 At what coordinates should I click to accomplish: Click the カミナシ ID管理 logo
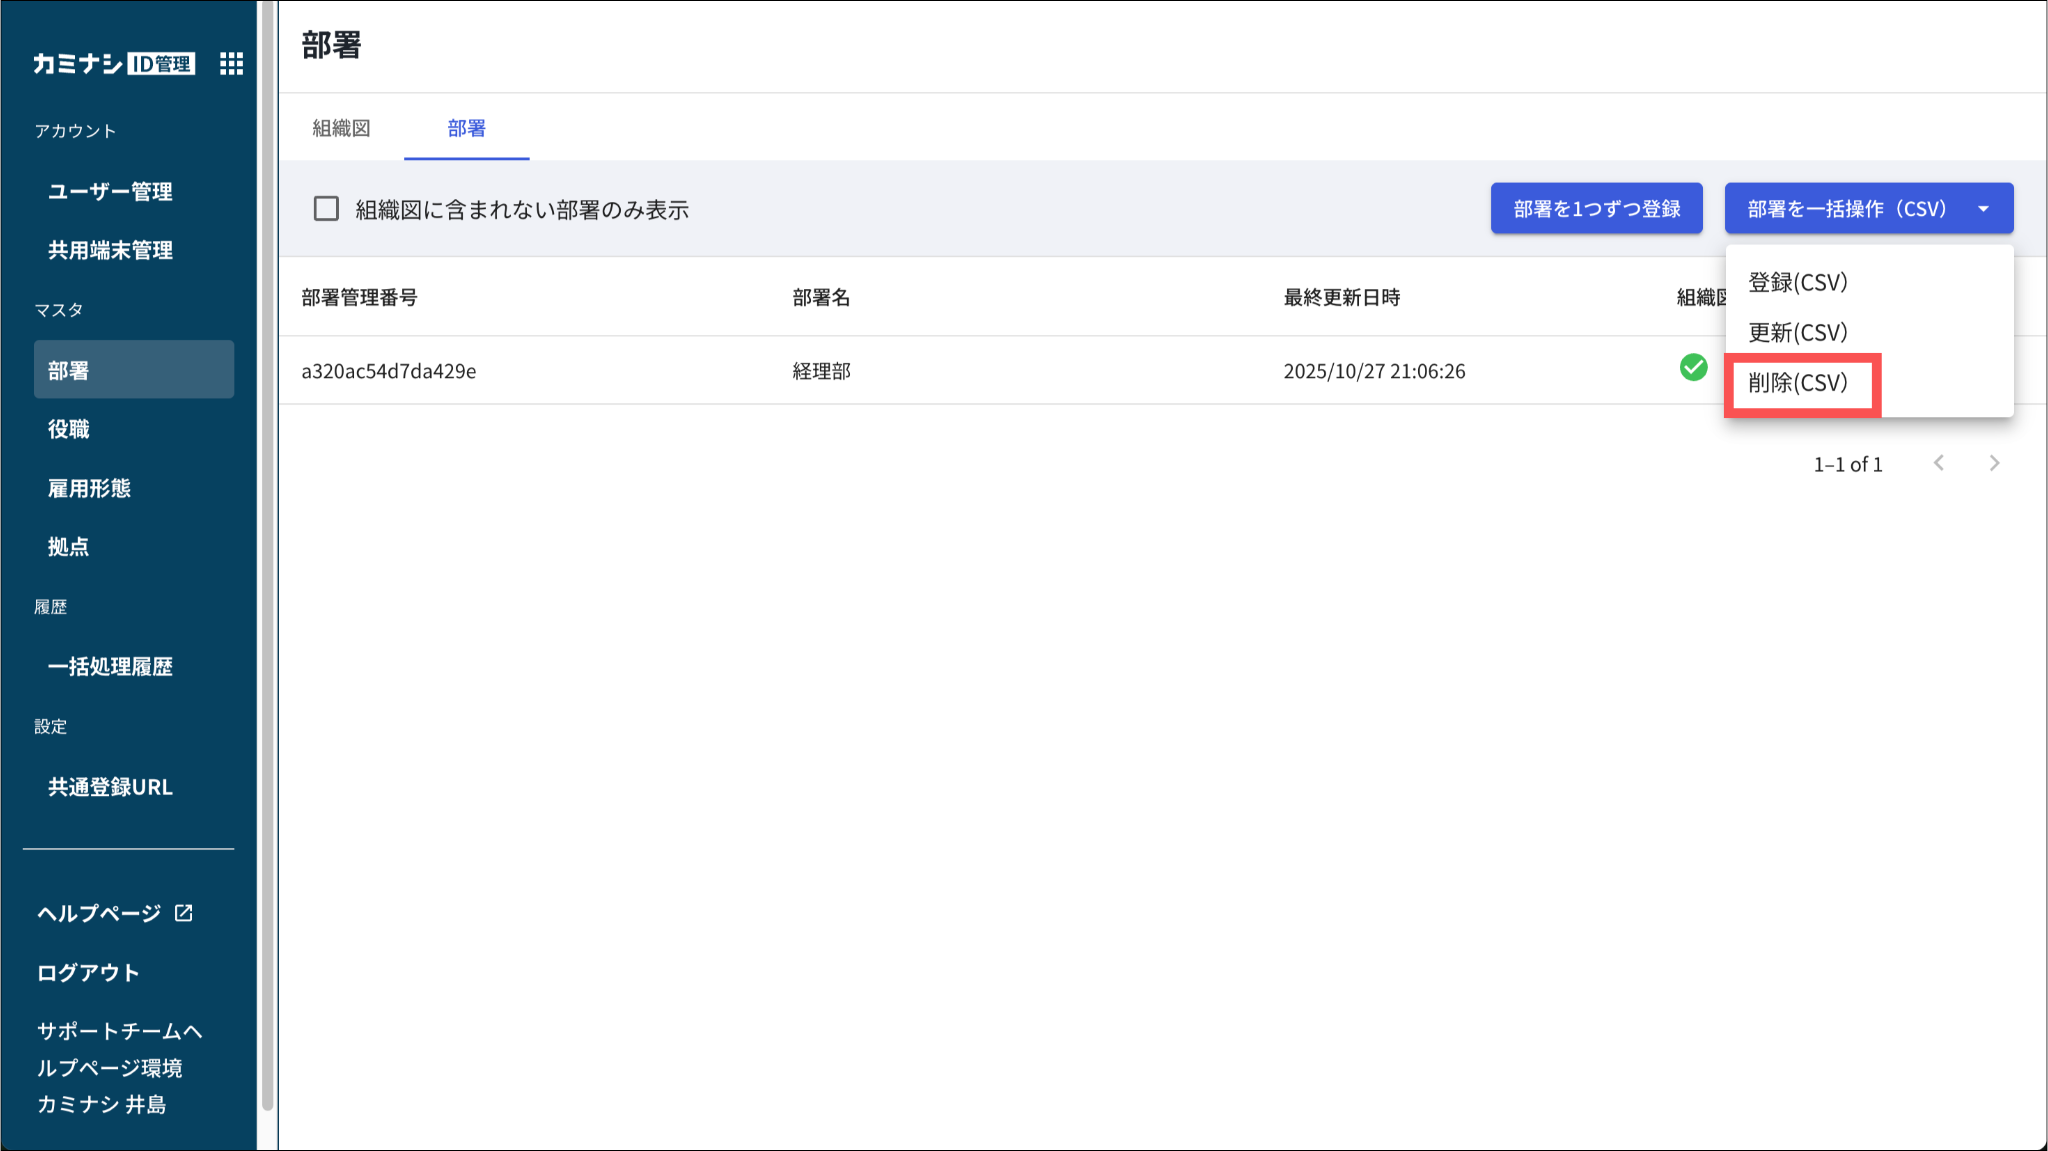[x=113, y=64]
